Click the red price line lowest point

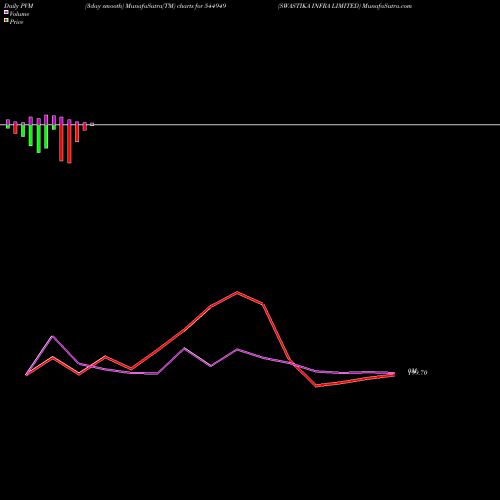pyautogui.click(x=316, y=386)
